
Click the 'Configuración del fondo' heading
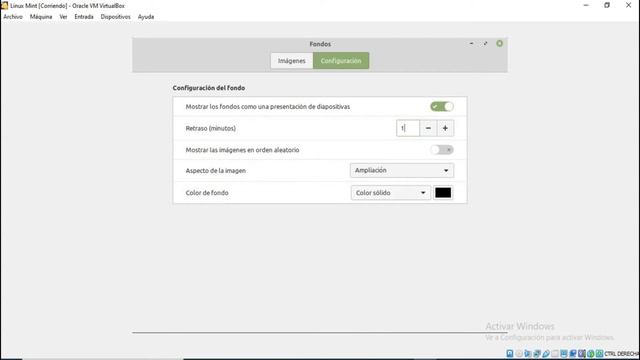pos(209,88)
